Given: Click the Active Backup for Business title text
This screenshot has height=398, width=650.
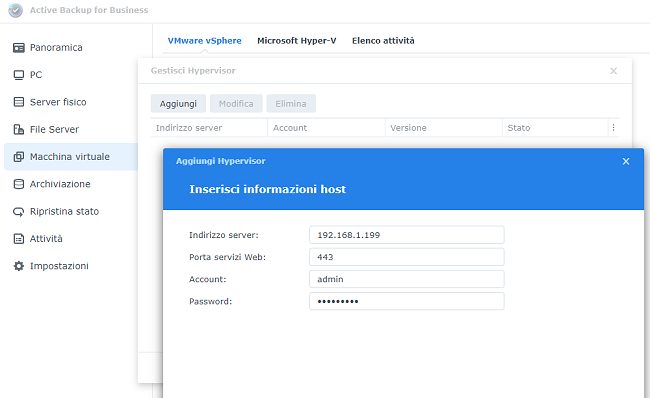Looking at the screenshot, I should click(x=89, y=10).
